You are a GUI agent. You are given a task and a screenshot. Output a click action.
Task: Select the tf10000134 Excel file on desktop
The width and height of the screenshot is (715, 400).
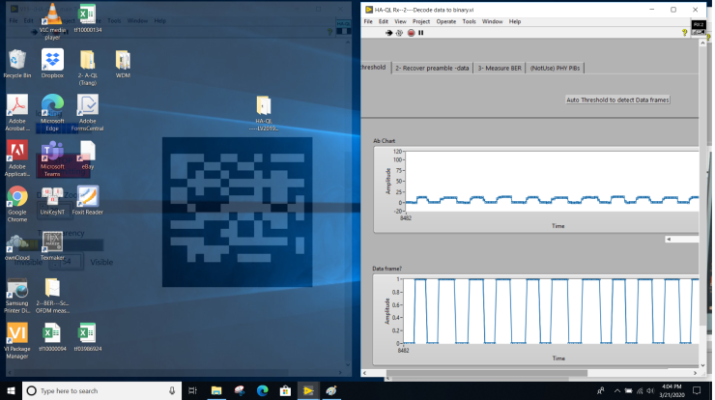click(x=87, y=18)
